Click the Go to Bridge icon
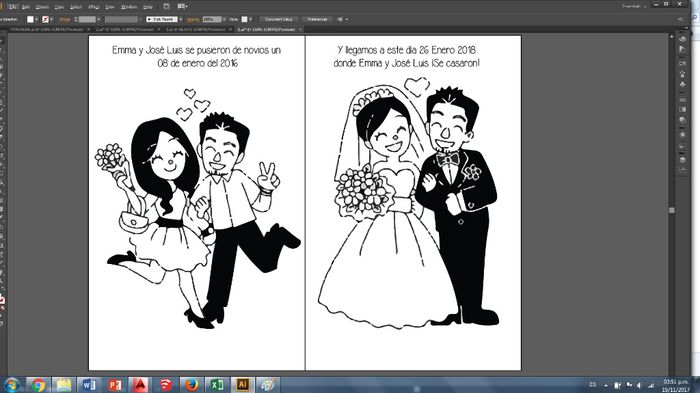 (167, 6)
